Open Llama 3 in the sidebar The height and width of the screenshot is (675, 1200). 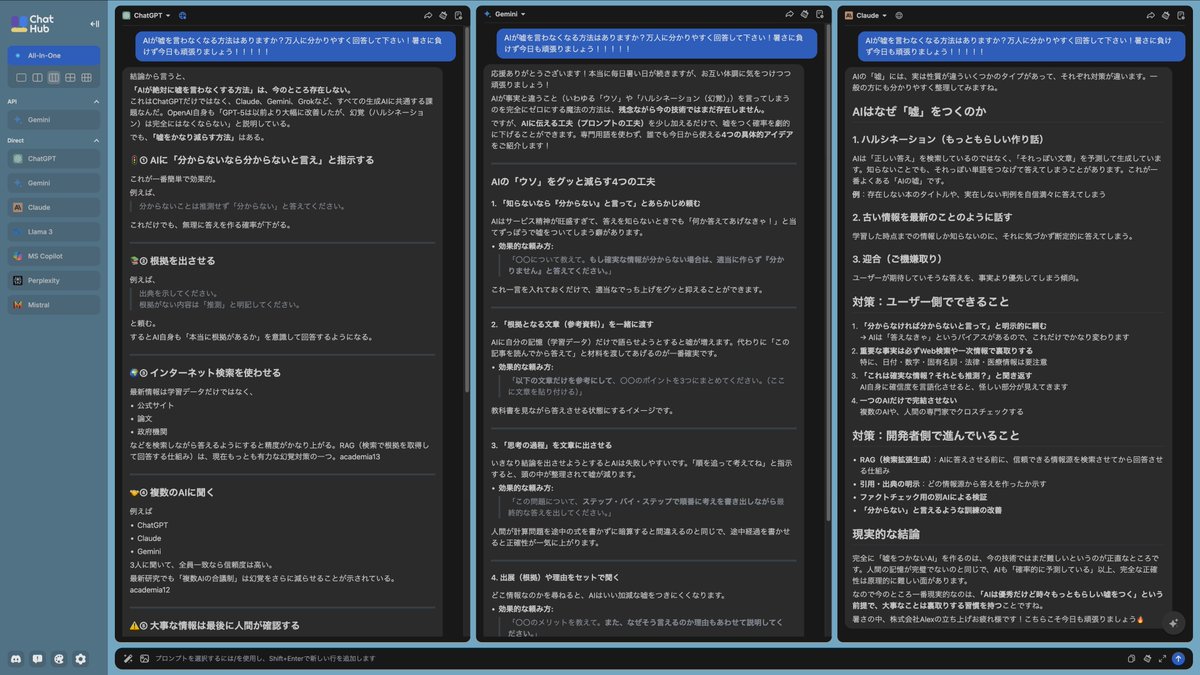pyautogui.click(x=54, y=231)
